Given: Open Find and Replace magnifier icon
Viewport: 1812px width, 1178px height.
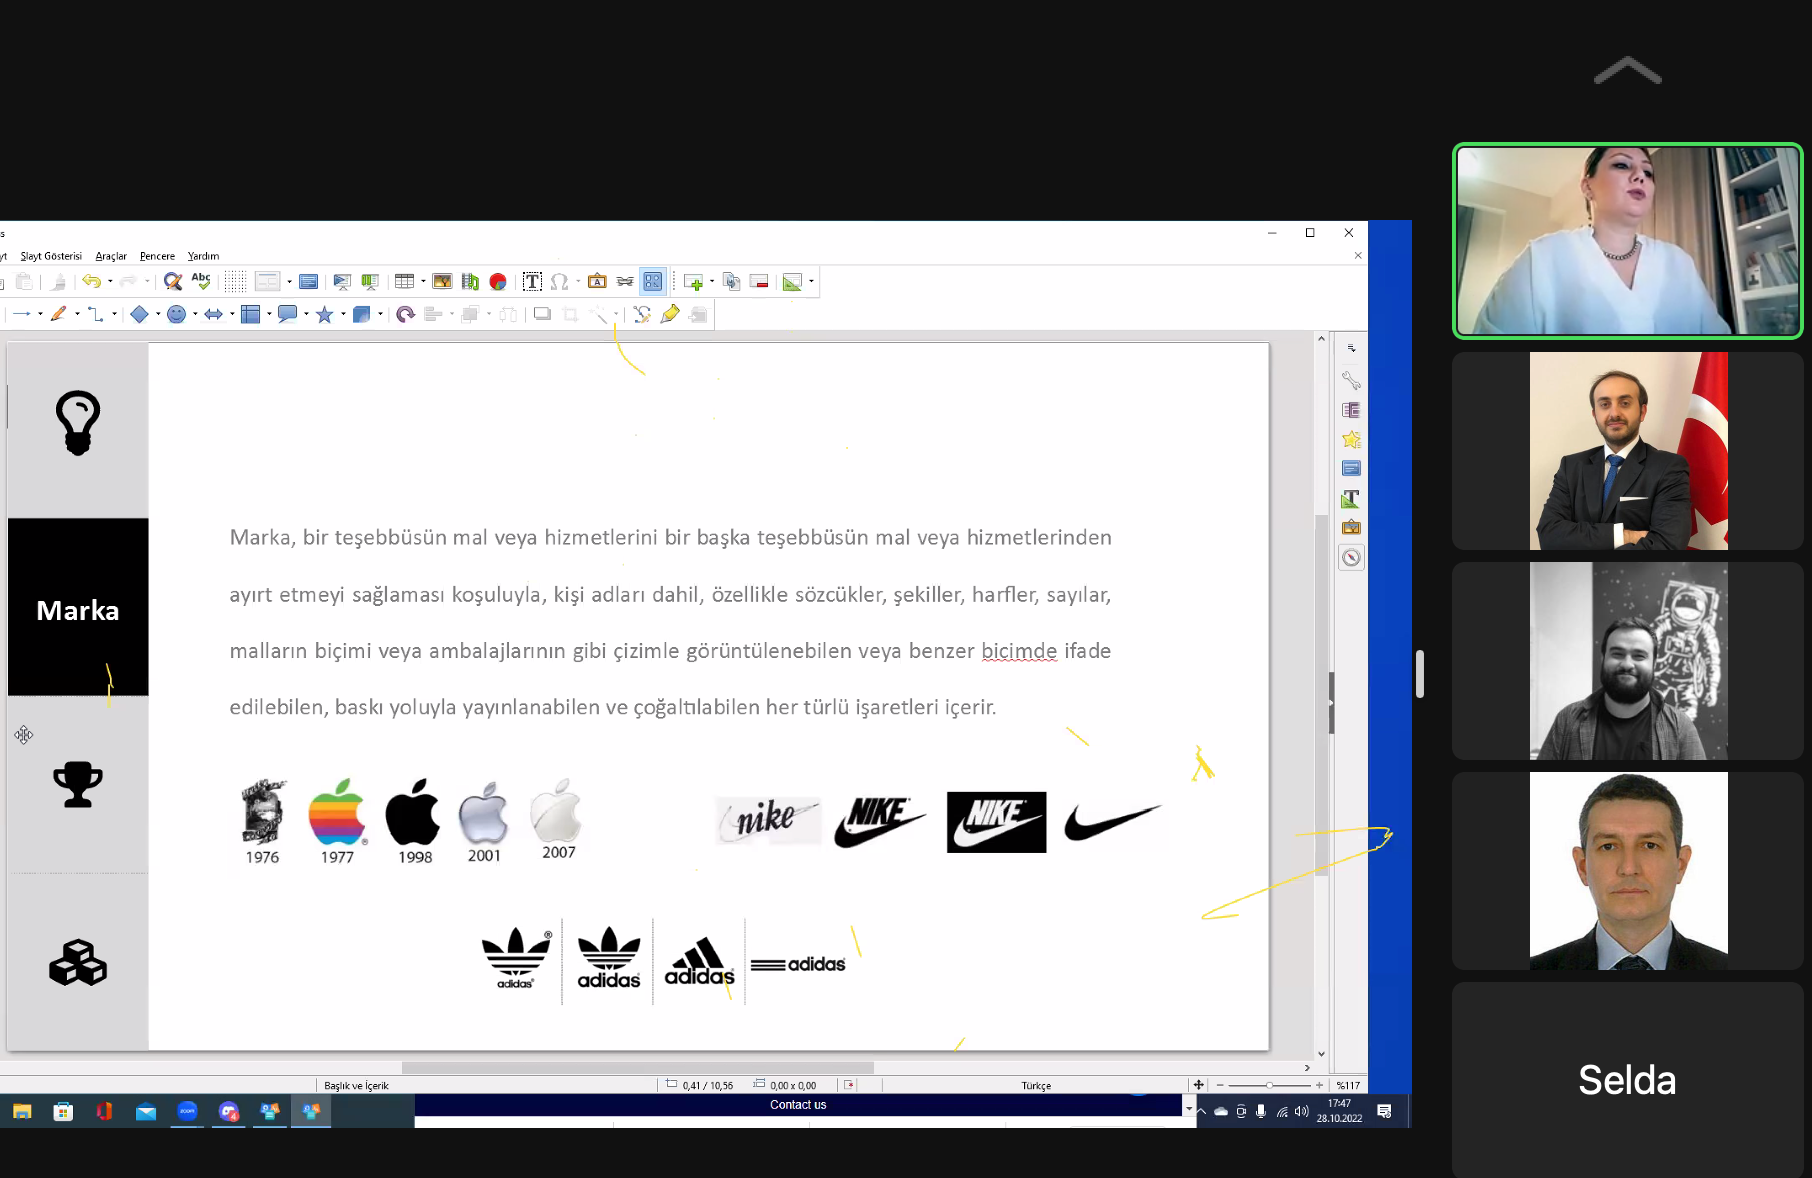Looking at the screenshot, I should [x=172, y=282].
